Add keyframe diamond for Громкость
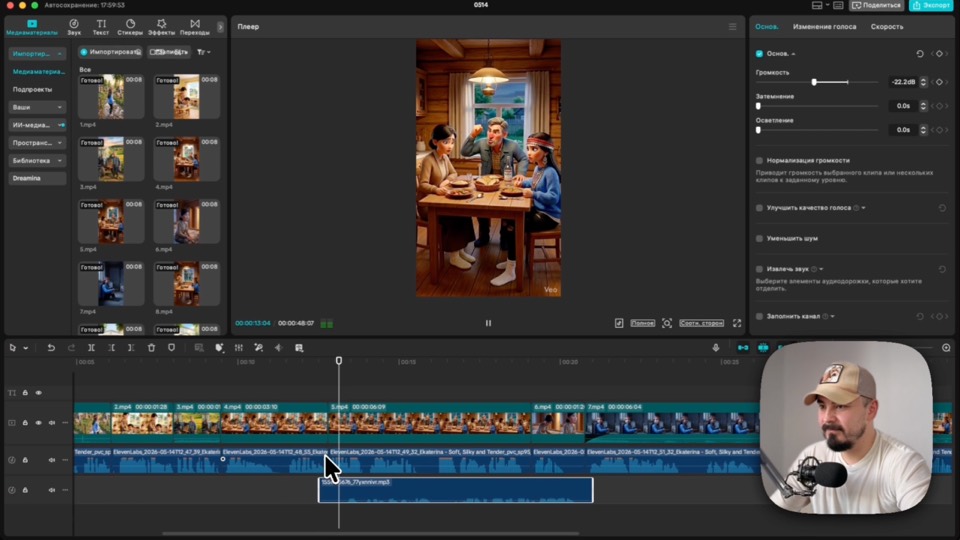The height and width of the screenshot is (540, 960). pos(939,82)
